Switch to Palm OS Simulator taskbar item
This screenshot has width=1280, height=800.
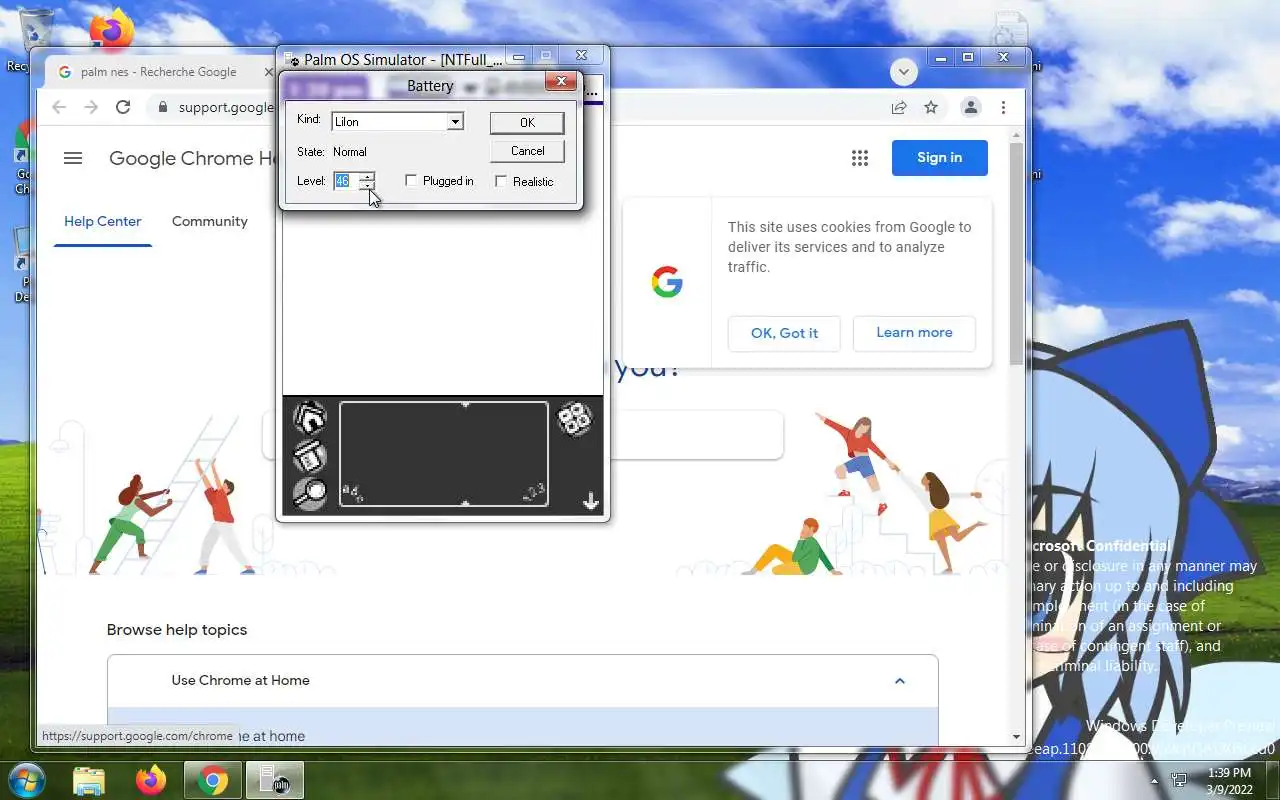coord(274,780)
